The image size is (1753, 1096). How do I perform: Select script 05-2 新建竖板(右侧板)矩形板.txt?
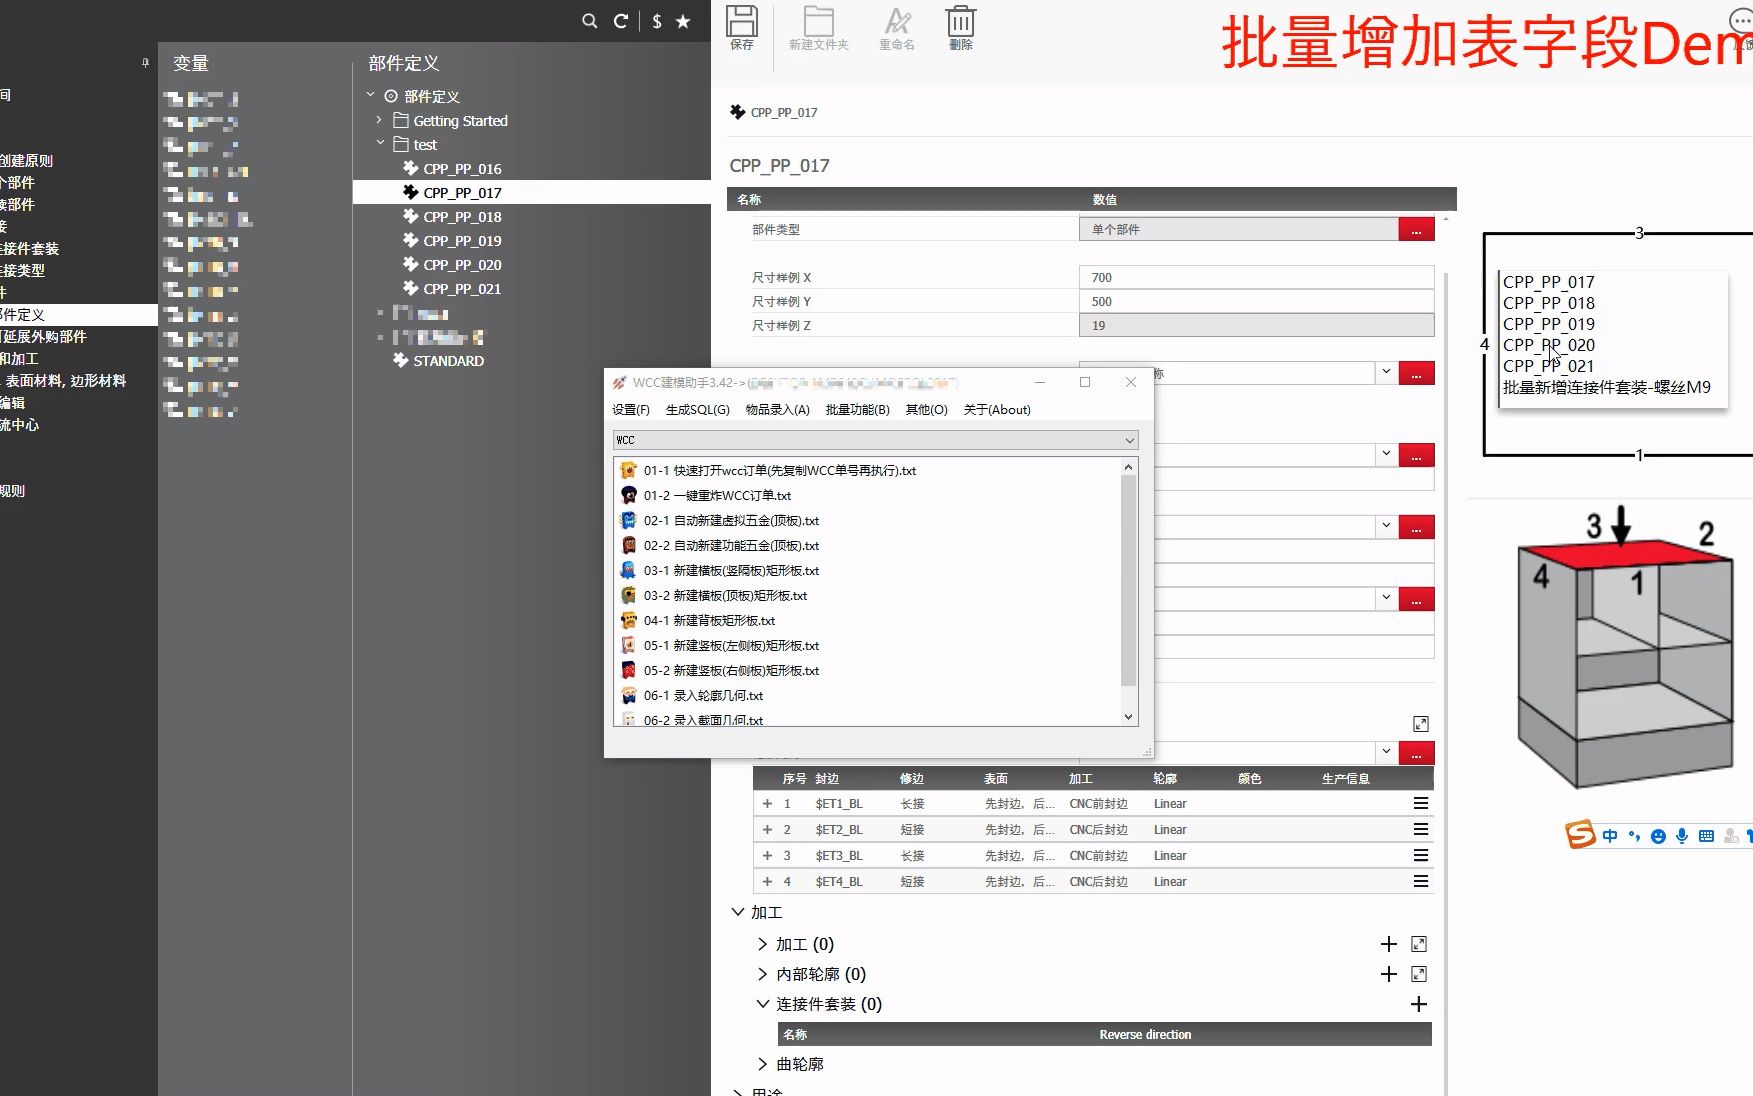(x=731, y=670)
